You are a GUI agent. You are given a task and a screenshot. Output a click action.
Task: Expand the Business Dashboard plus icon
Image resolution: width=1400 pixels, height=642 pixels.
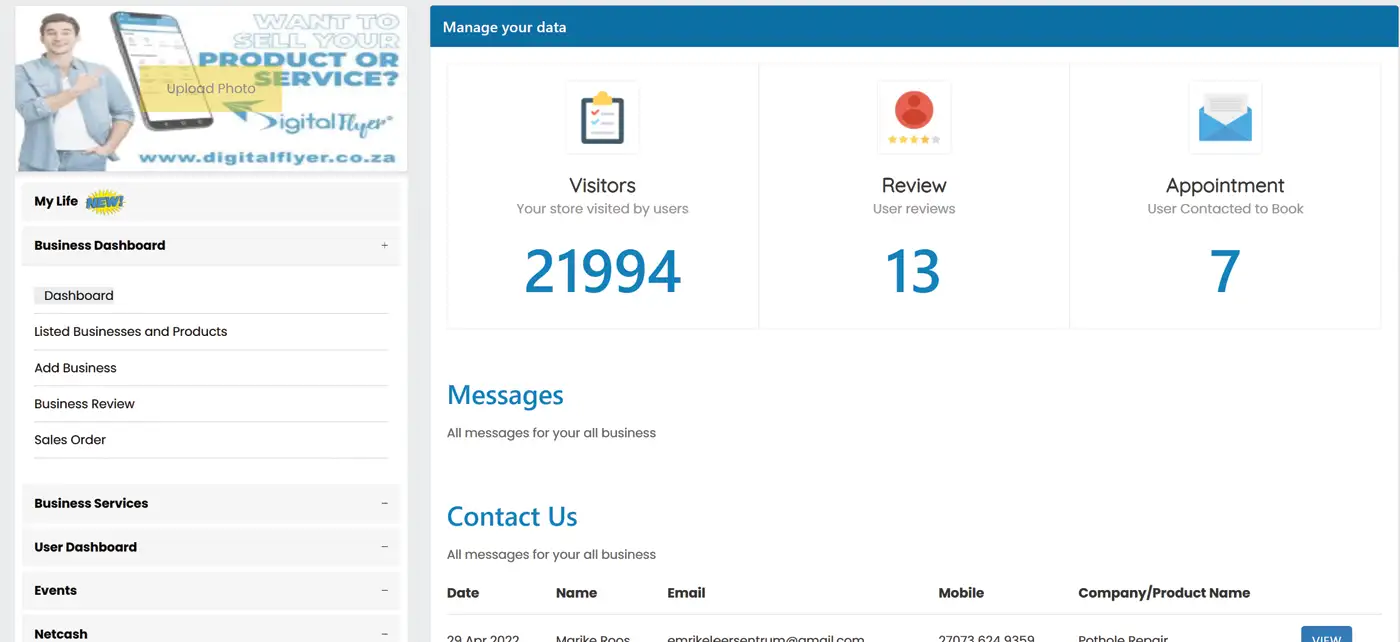[x=384, y=246]
